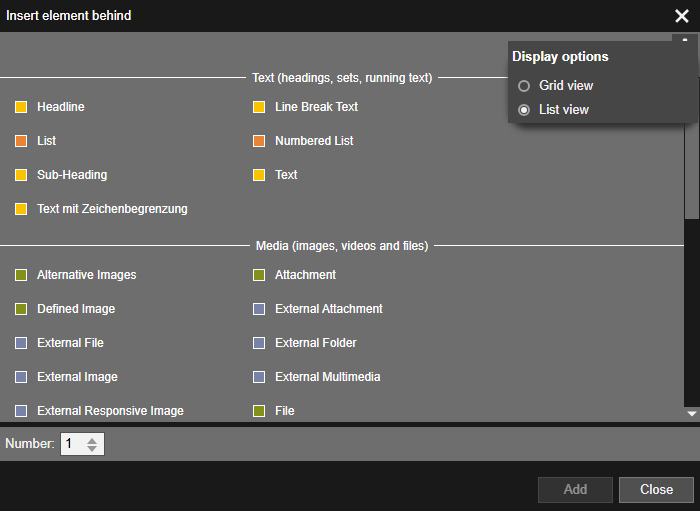Choose the Numbered List orange icon
Screen dimensions: 700x511
coord(259,141)
